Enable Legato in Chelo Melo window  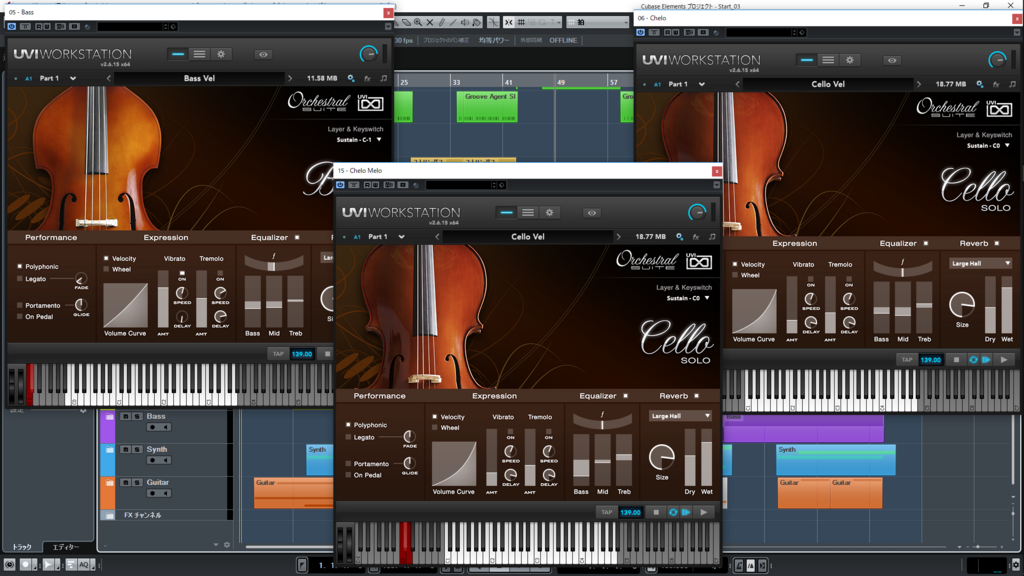click(349, 437)
